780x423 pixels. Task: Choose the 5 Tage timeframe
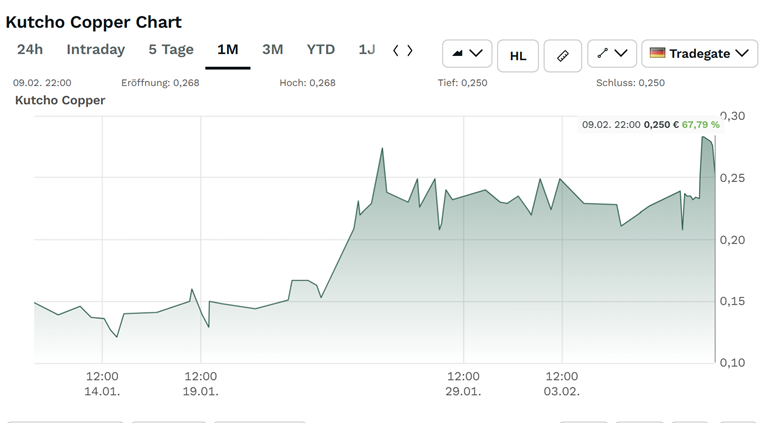point(171,49)
